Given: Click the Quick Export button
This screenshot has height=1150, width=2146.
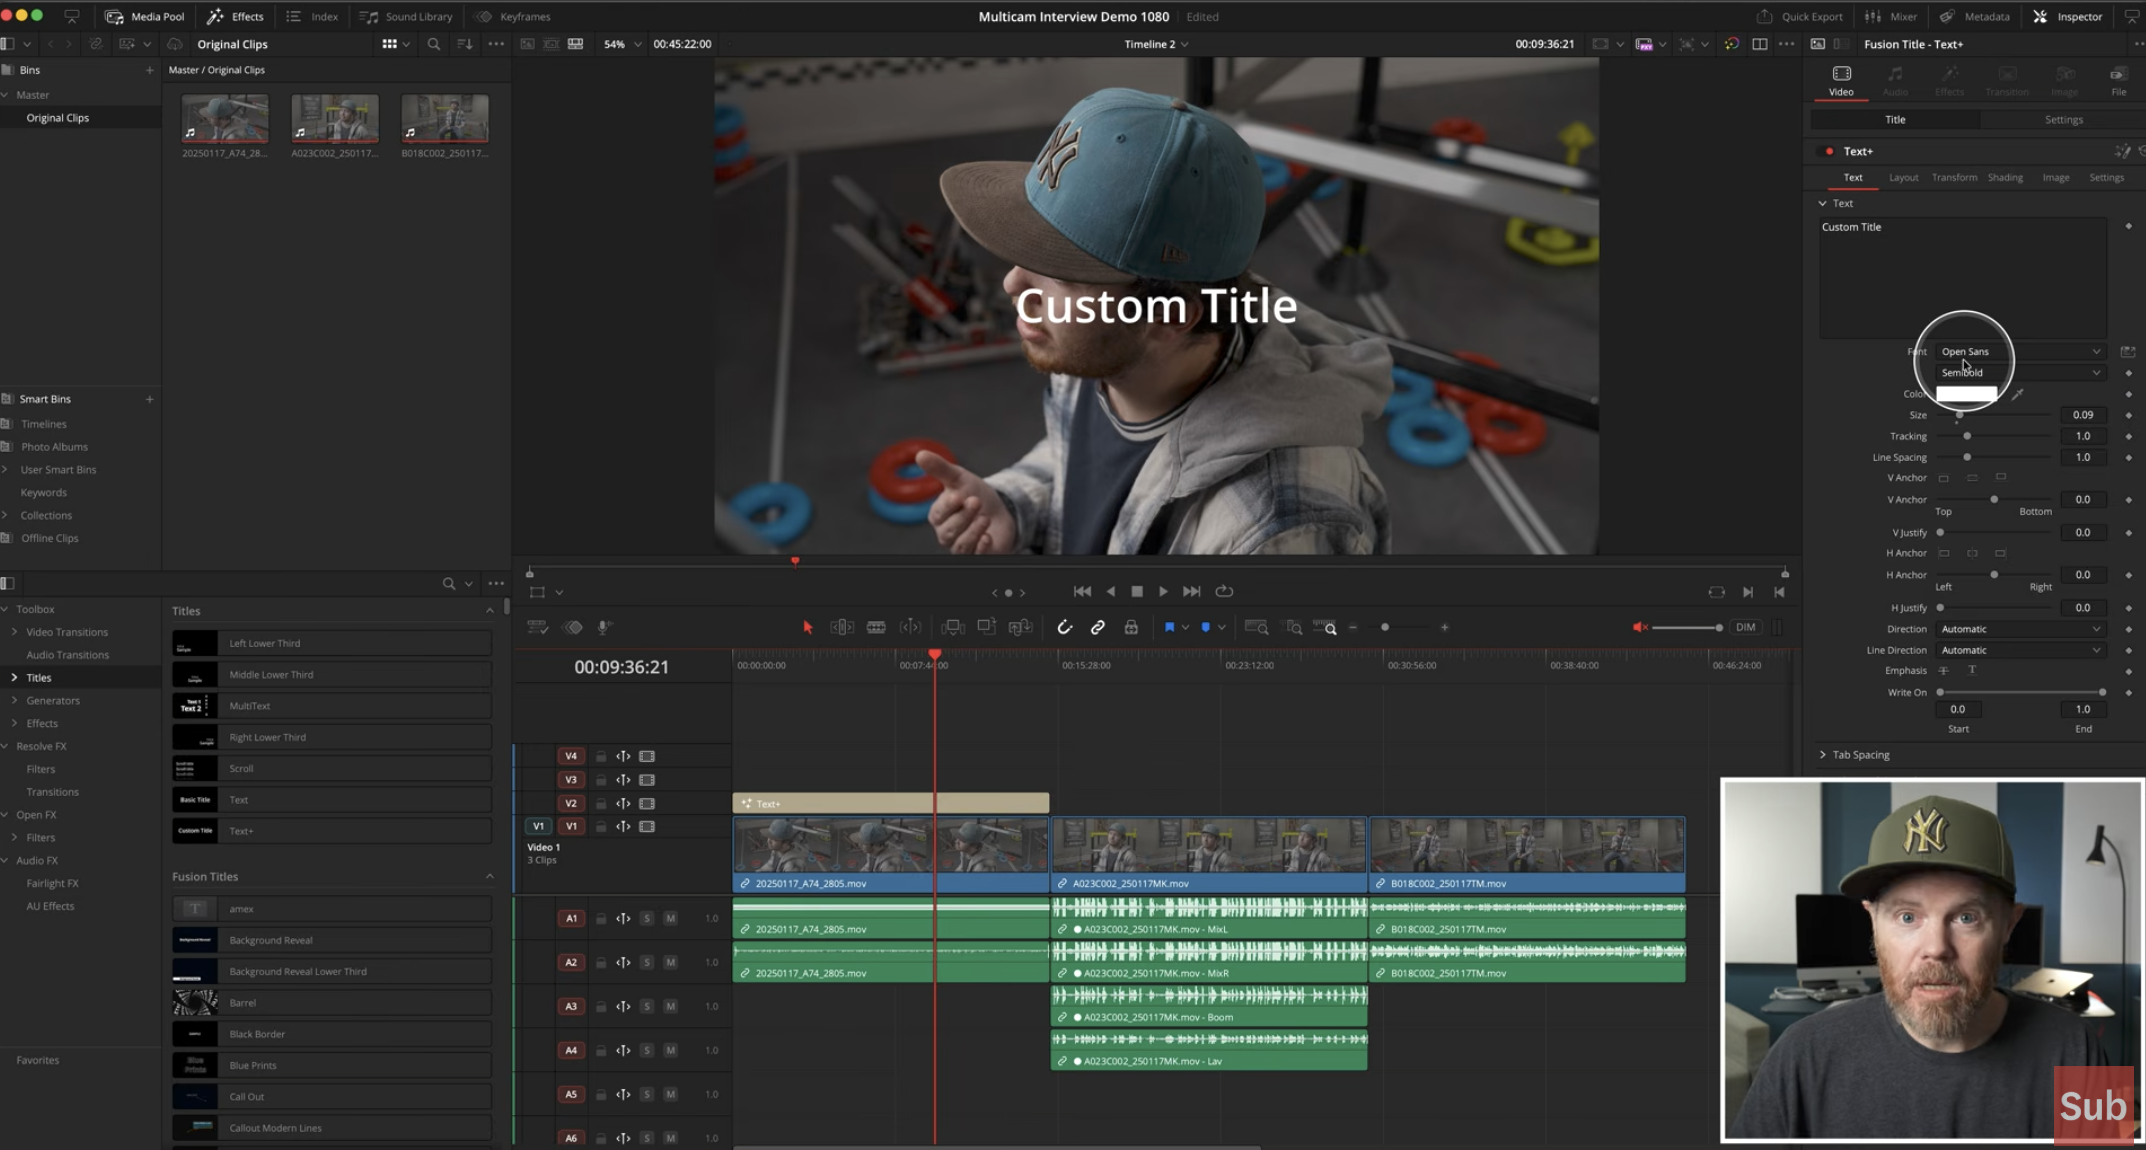Looking at the screenshot, I should (1799, 16).
